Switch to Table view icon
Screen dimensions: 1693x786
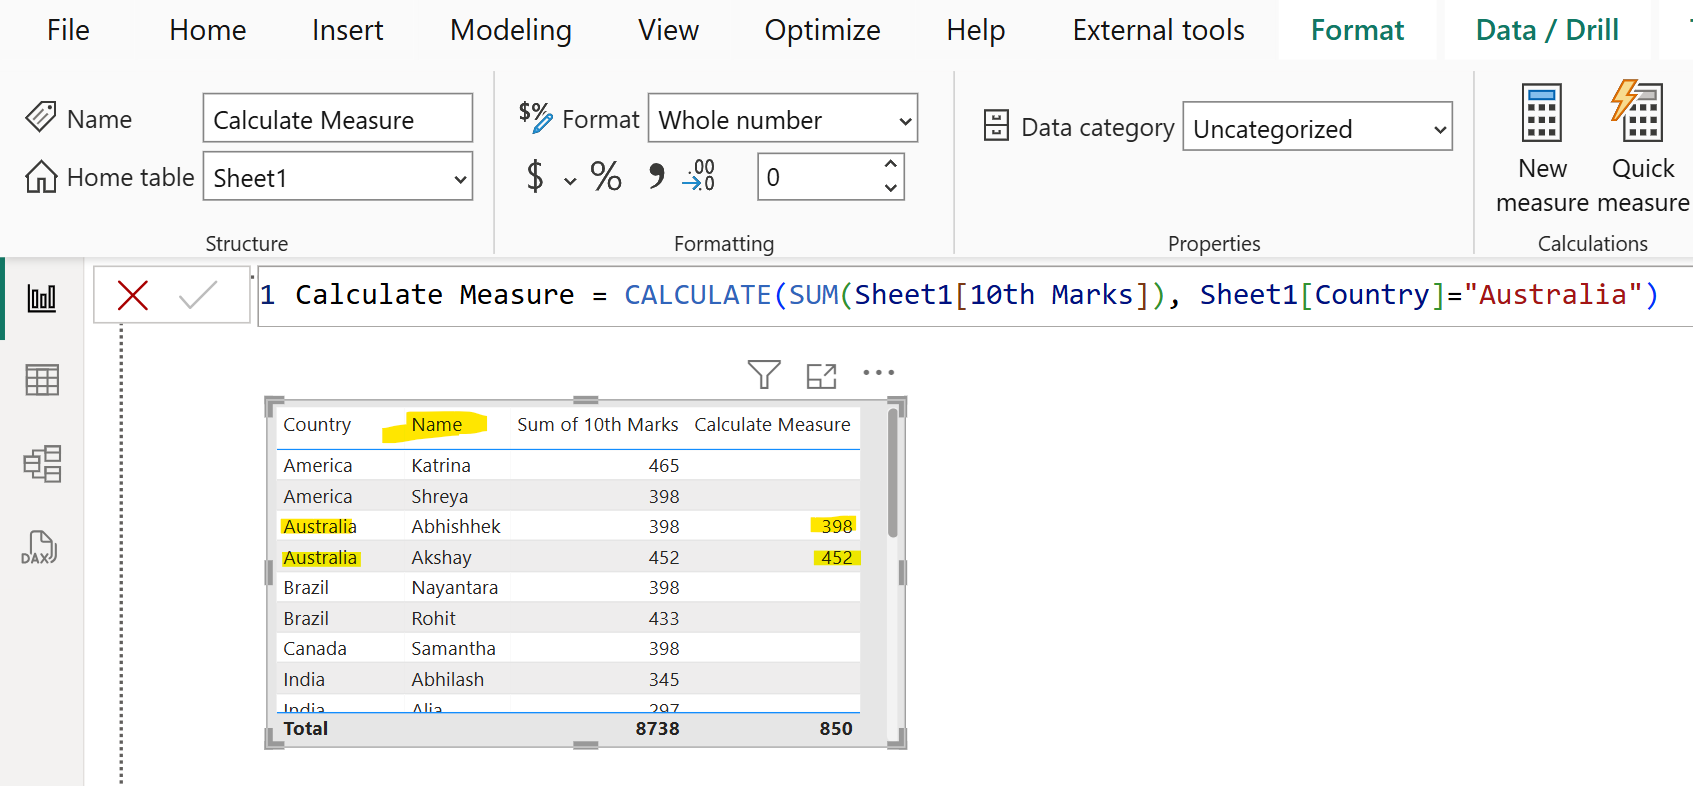click(41, 380)
